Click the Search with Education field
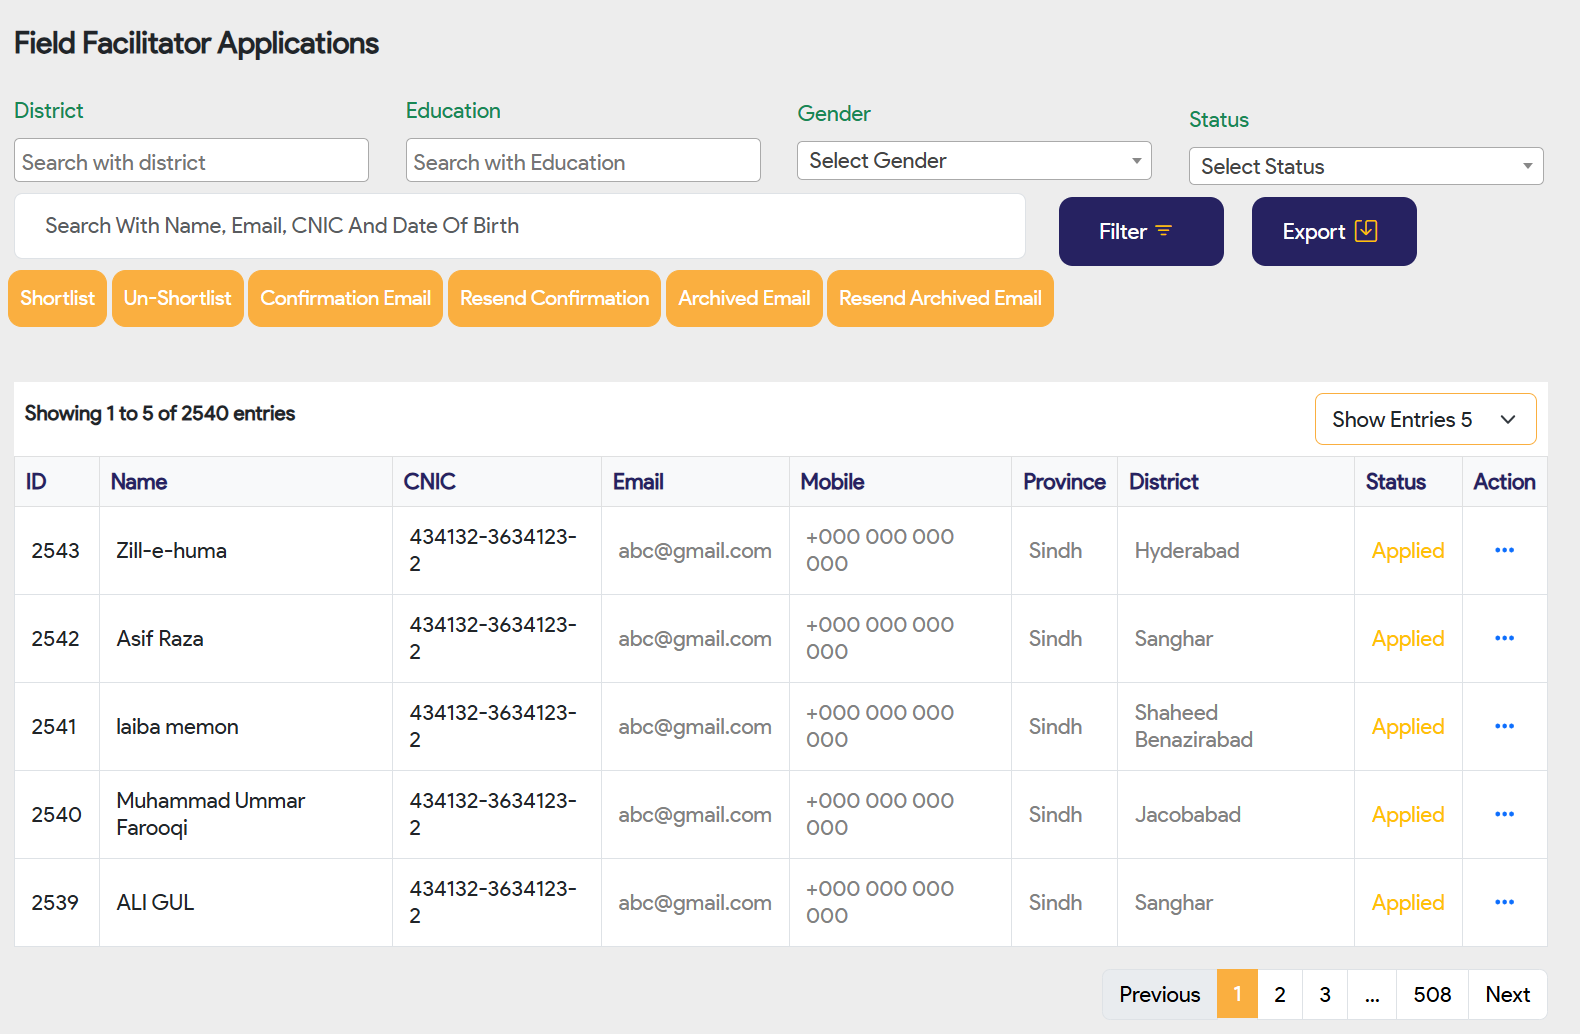Screen dimensions: 1580x1034 [583, 161]
